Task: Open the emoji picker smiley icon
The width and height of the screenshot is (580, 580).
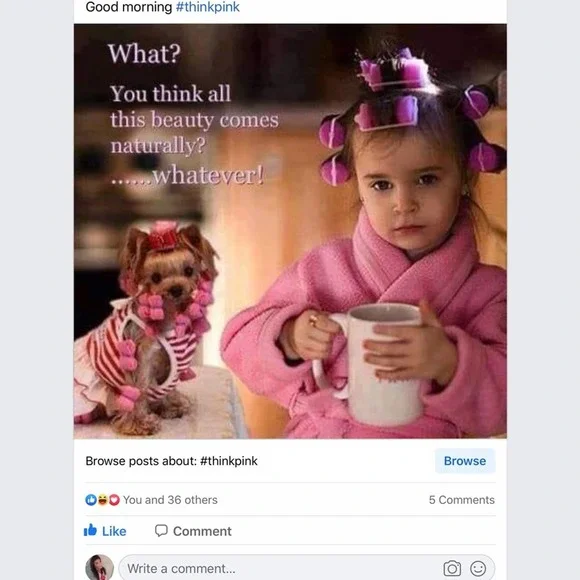Action: pyautogui.click(x=478, y=569)
